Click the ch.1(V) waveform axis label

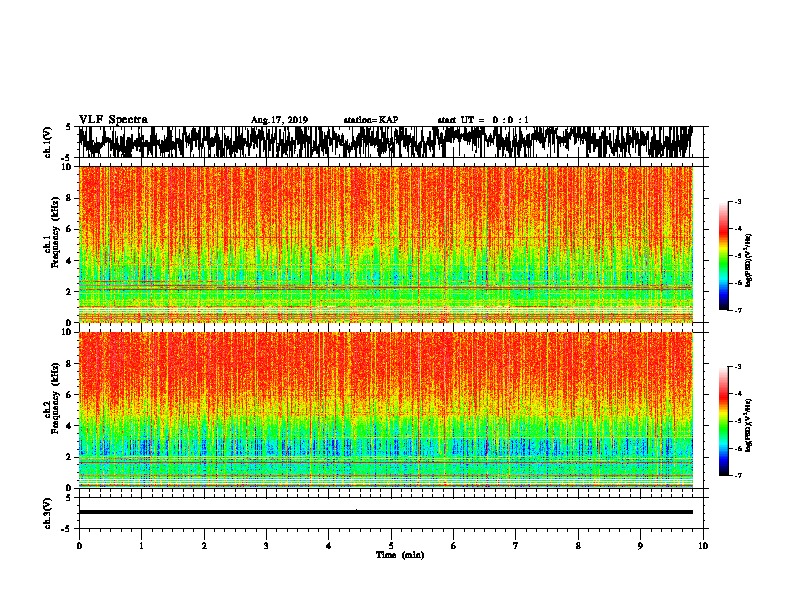[48, 142]
